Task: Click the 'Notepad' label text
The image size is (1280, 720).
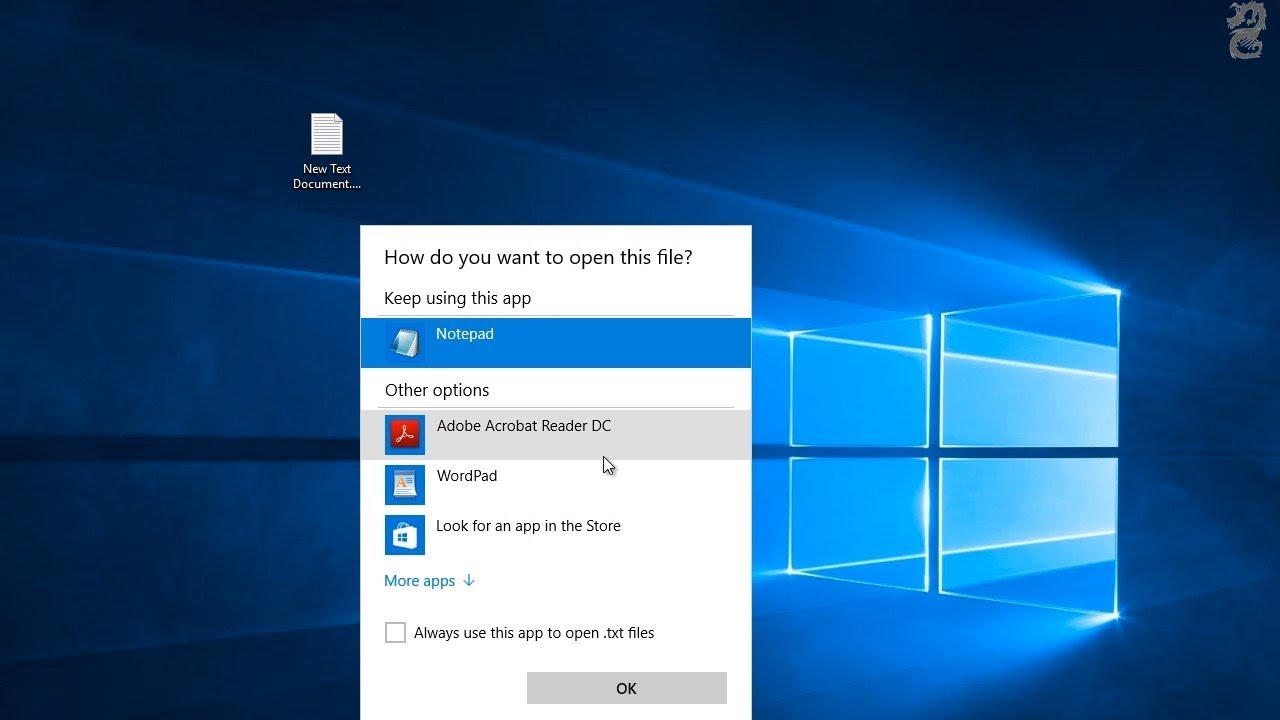Action: coord(465,334)
